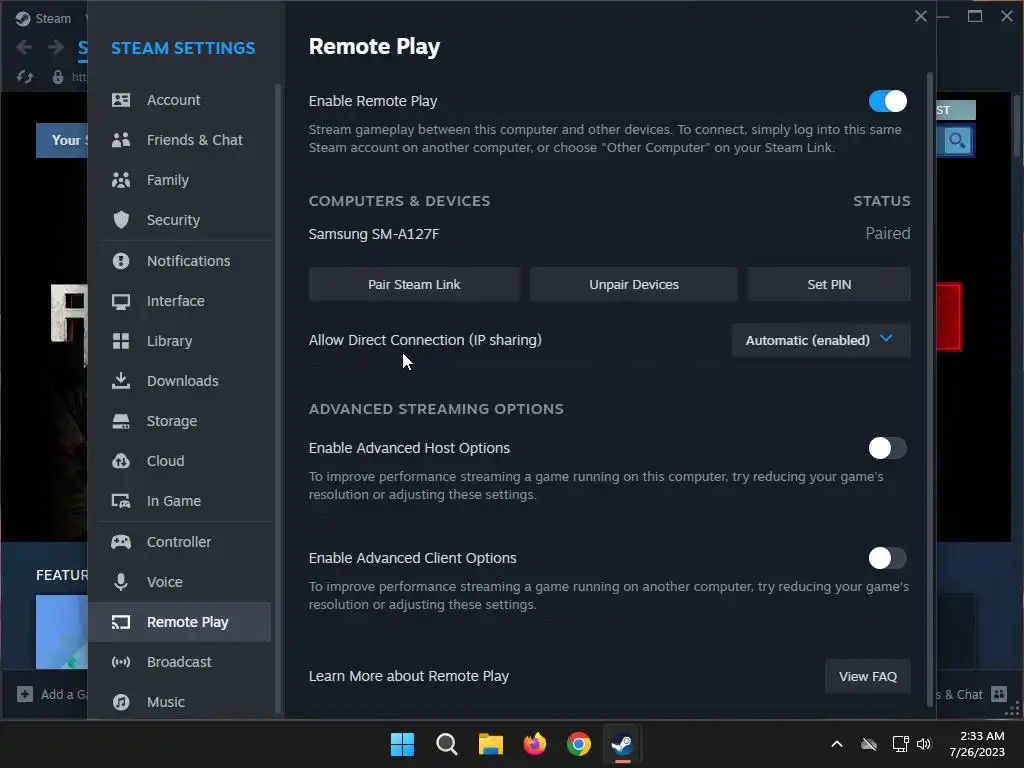Click the Account card icon in sidebar

coord(121,100)
